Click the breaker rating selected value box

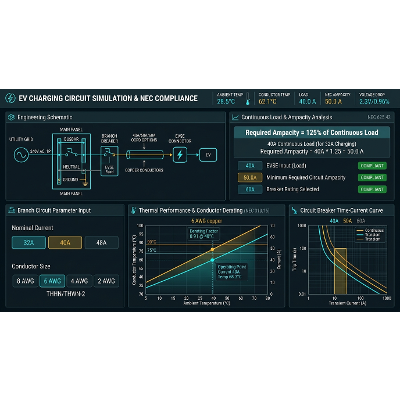tap(250, 189)
